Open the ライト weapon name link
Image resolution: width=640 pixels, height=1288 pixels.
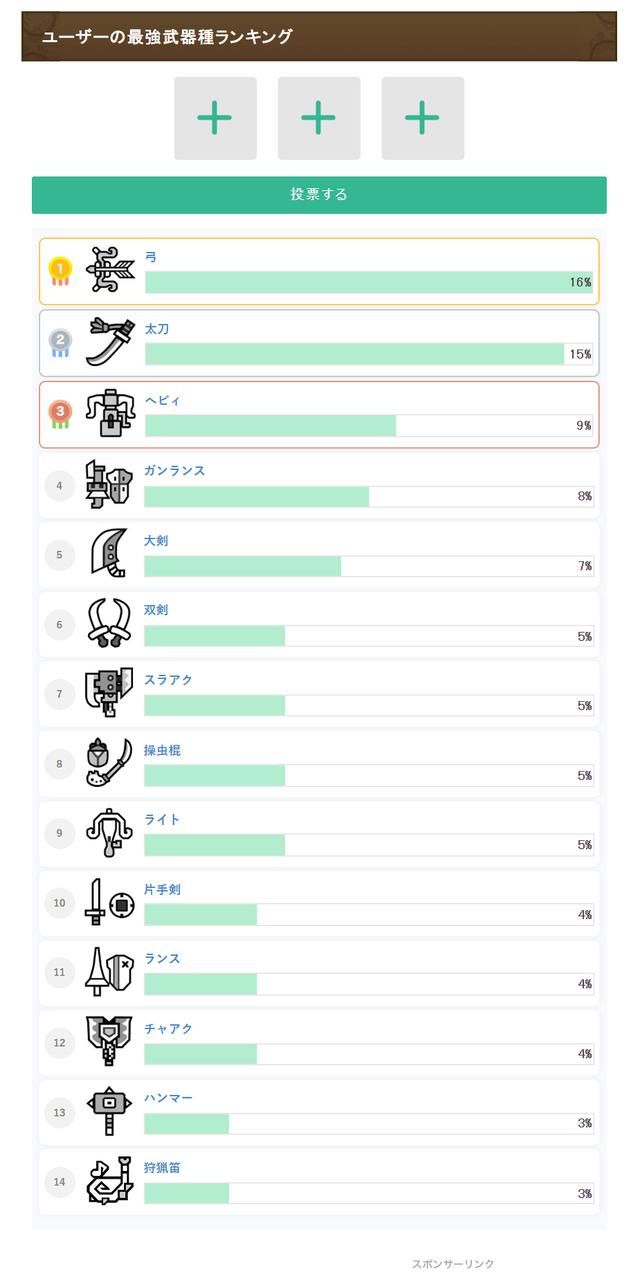click(x=162, y=820)
